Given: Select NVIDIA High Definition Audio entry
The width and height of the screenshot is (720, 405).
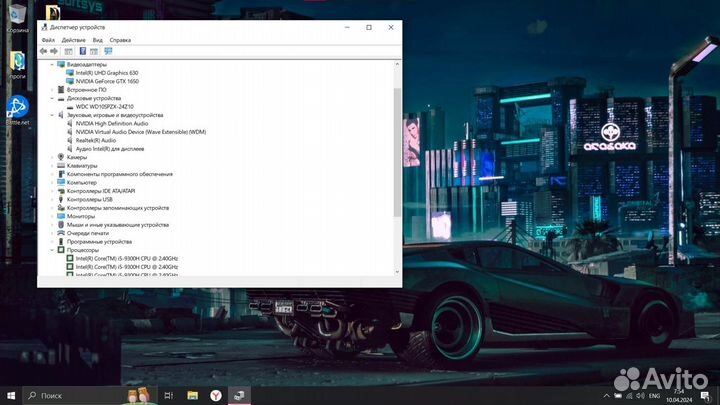Looking at the screenshot, I should (112, 124).
